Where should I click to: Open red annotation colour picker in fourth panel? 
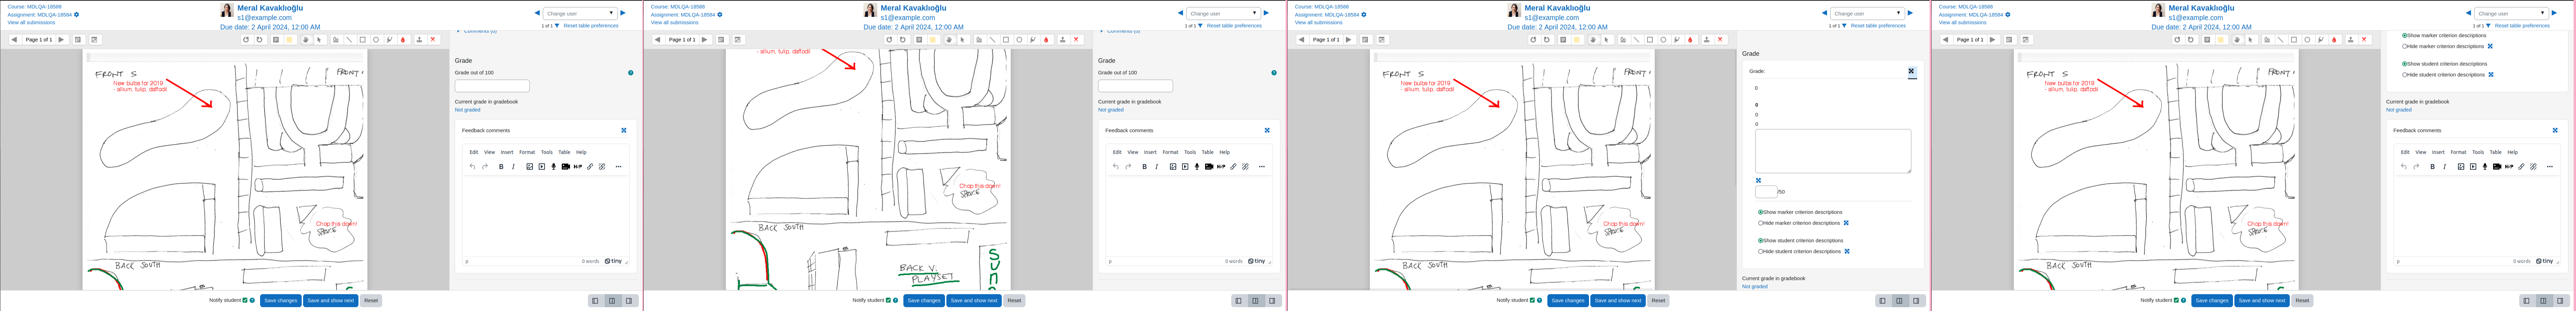[x=2334, y=40]
